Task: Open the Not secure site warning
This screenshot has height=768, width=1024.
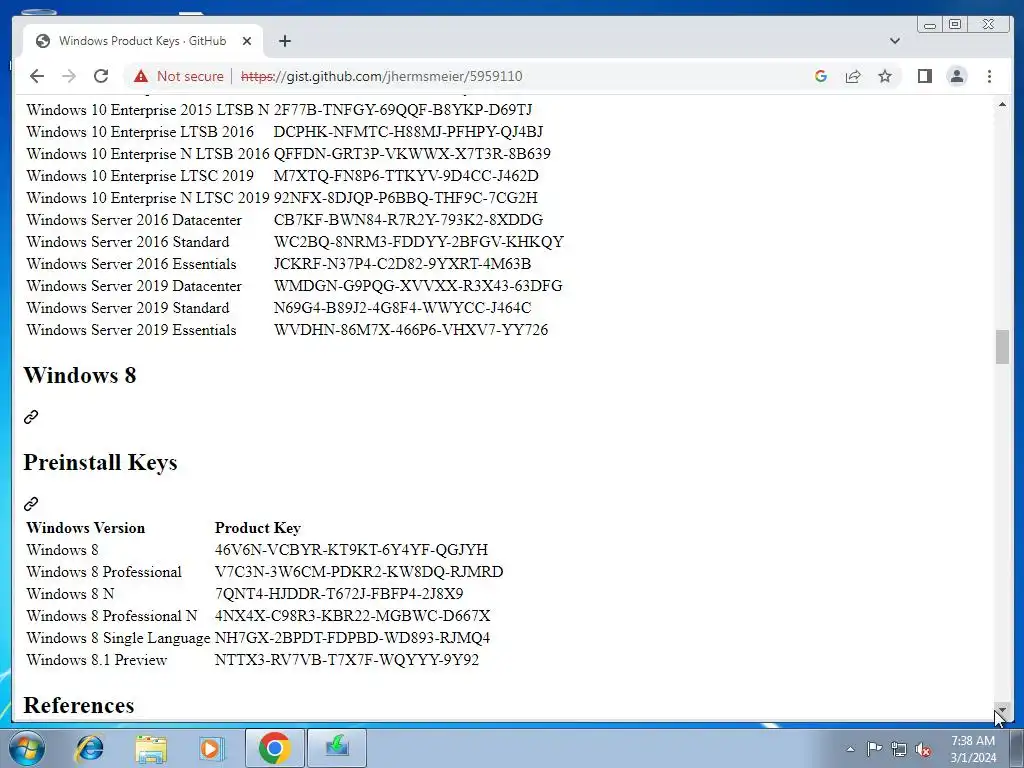Action: [x=178, y=76]
